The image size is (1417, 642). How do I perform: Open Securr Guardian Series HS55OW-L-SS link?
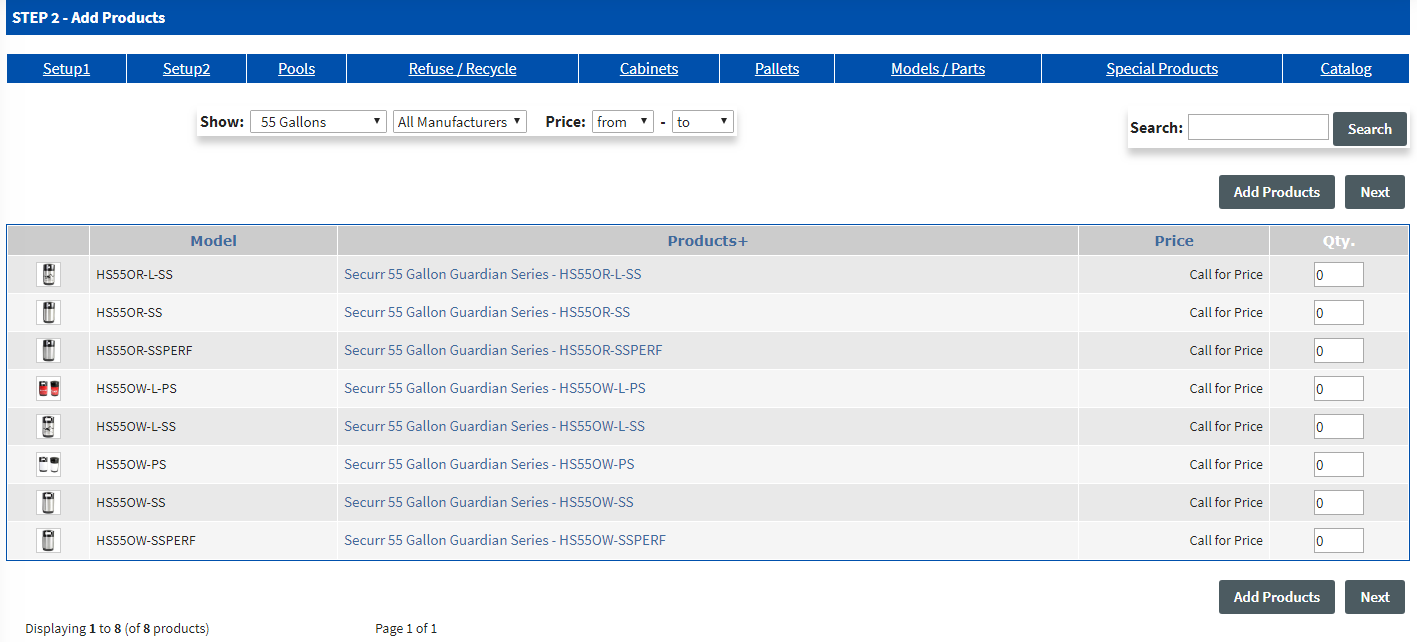click(x=495, y=426)
